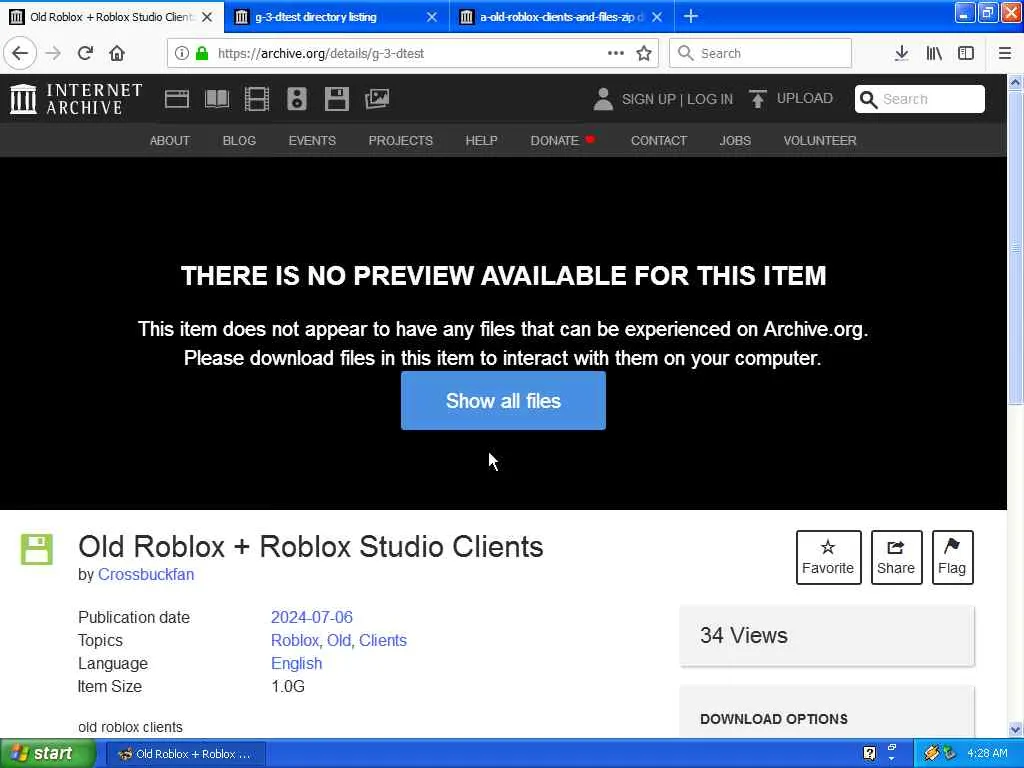Open the Video film strip icon
The height and width of the screenshot is (768, 1024).
coord(257,99)
